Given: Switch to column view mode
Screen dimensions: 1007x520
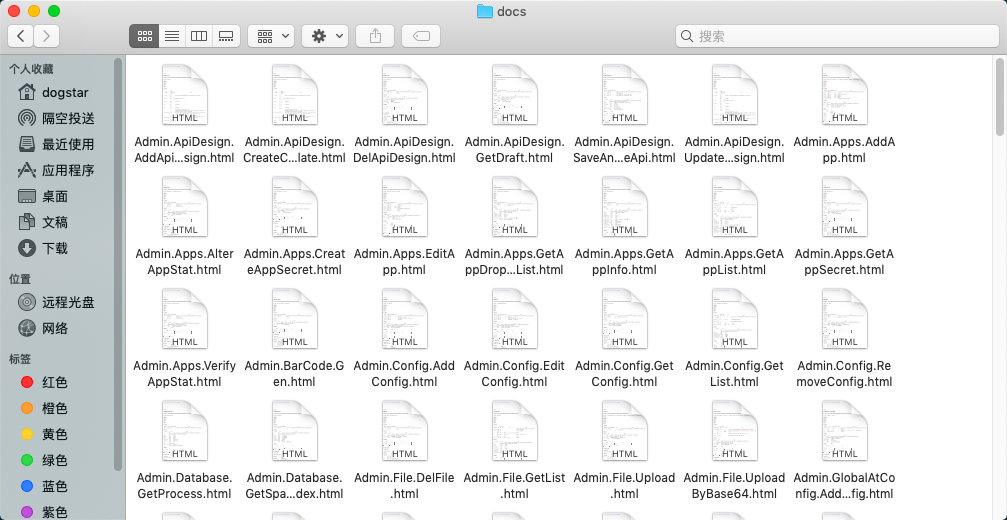Looking at the screenshot, I should [199, 36].
